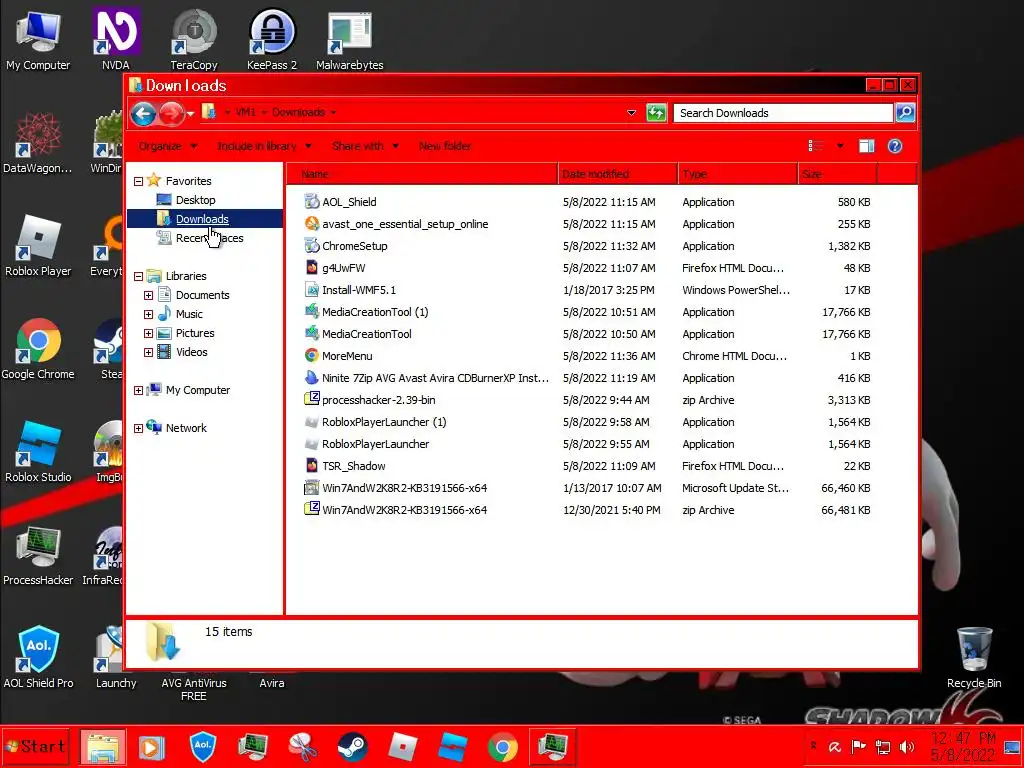Show the preview pane

pos(866,146)
